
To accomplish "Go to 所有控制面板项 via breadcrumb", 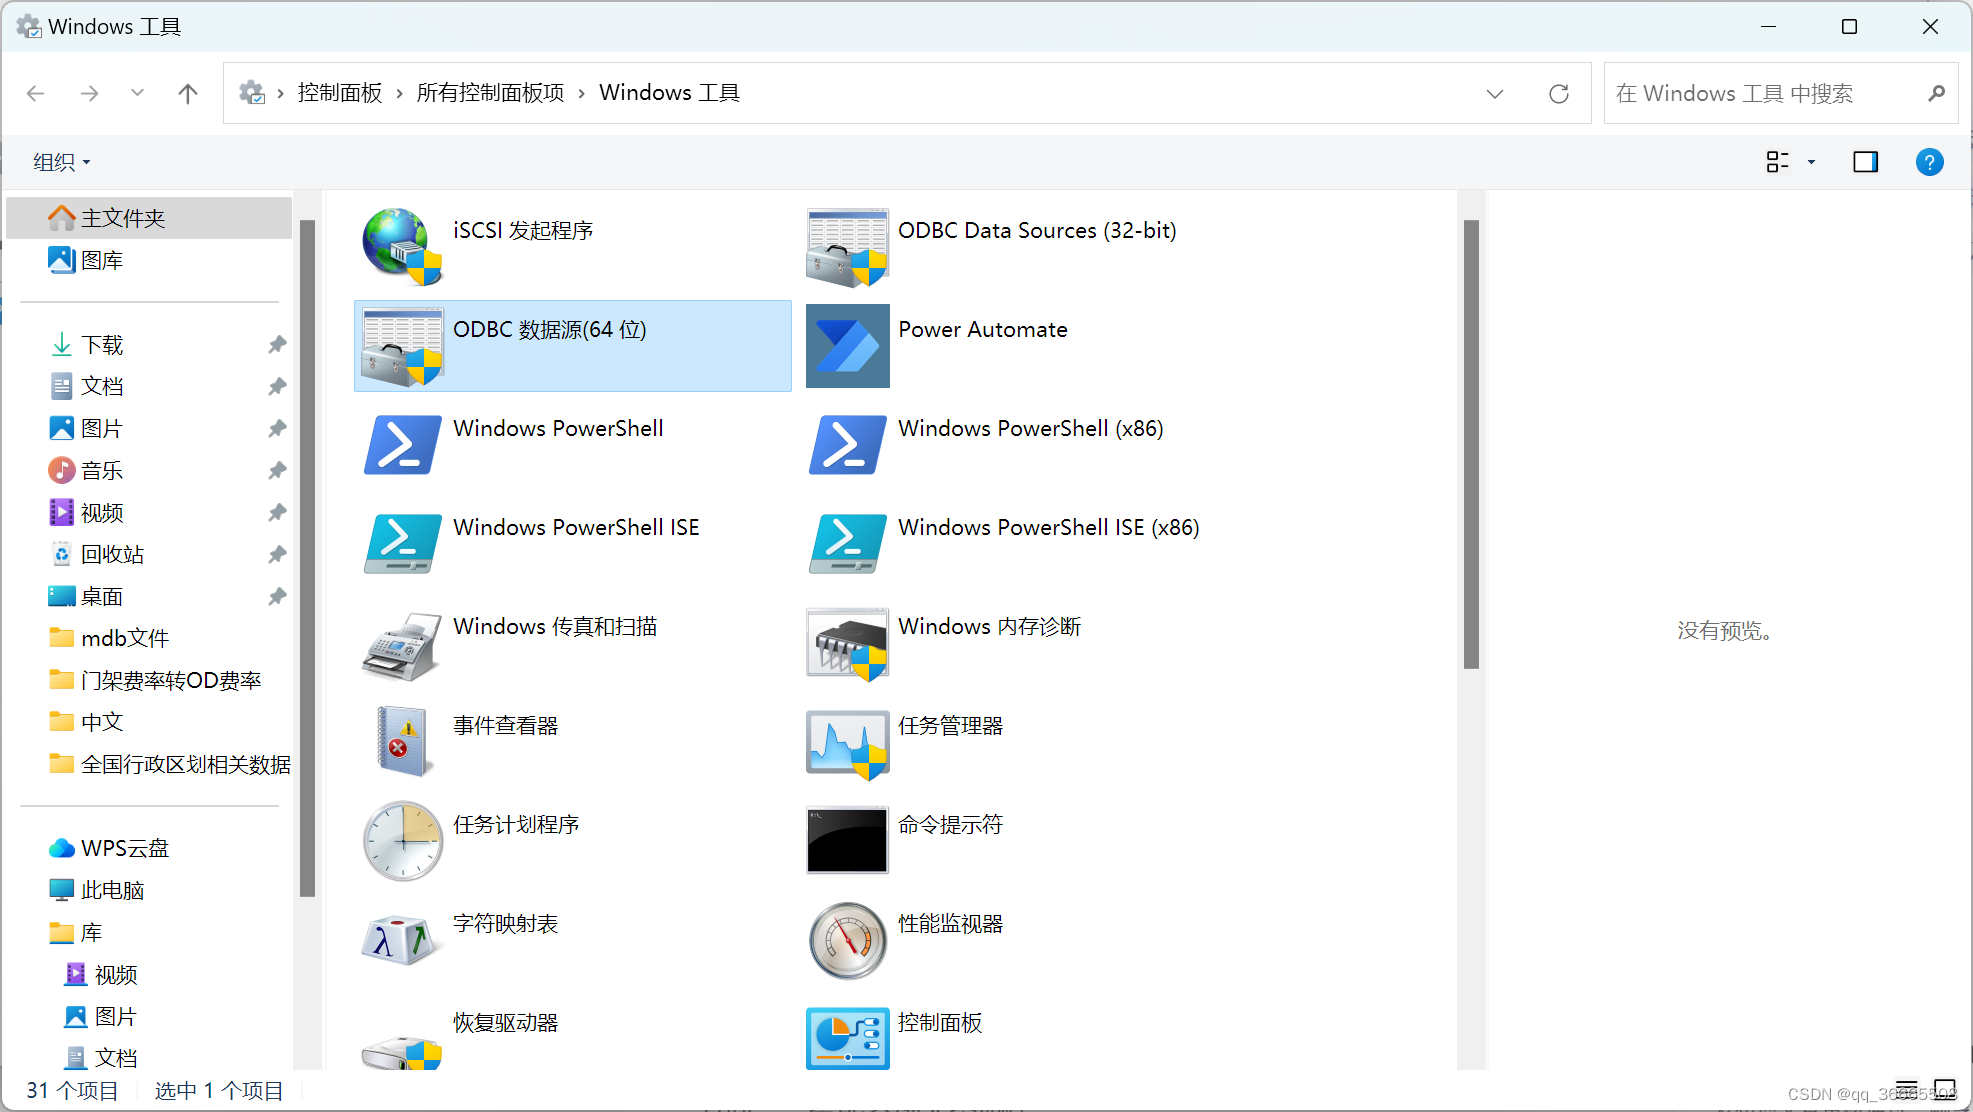I will pyautogui.click(x=490, y=92).
